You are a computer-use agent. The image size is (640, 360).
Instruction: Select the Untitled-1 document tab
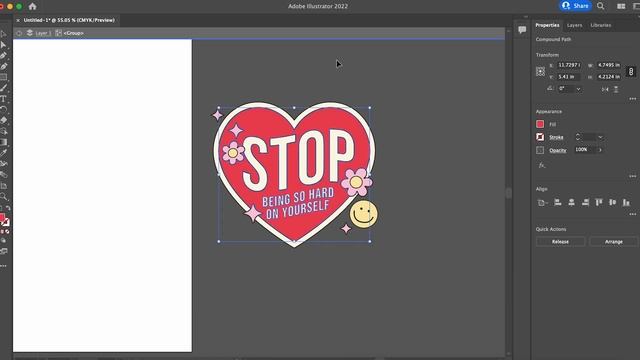click(x=69, y=20)
